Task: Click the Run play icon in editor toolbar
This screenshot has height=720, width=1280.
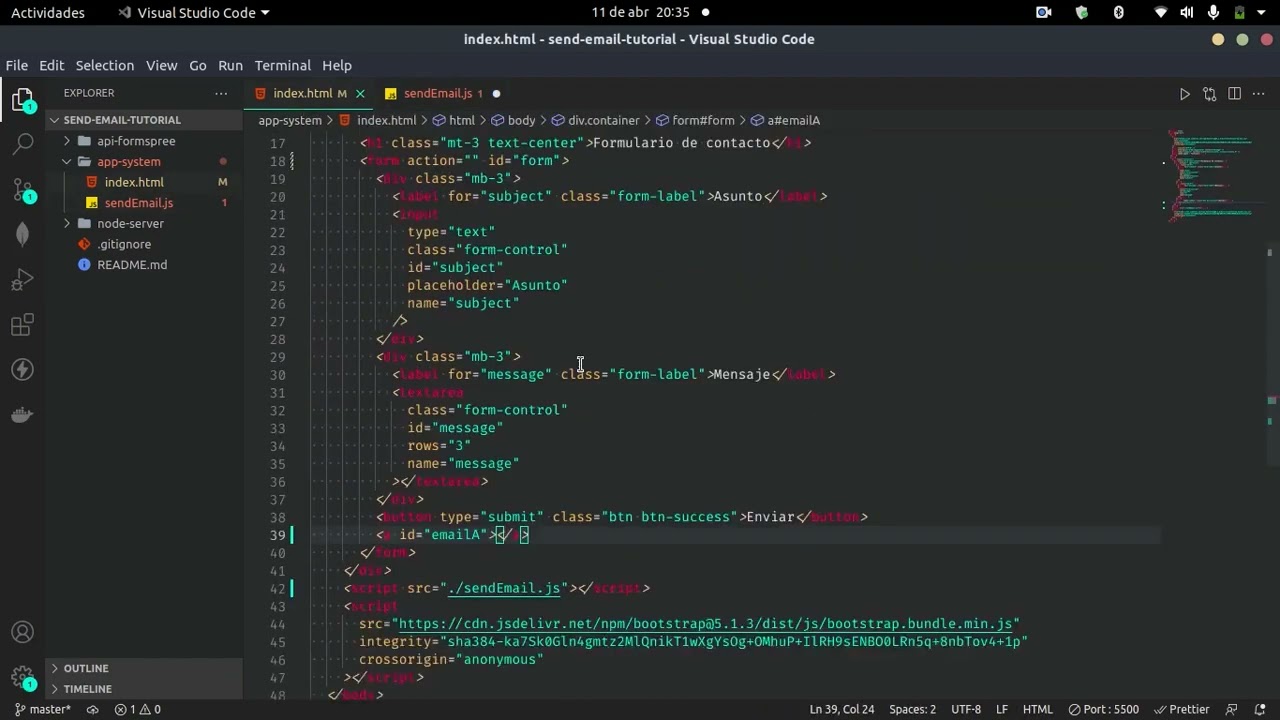Action: [x=1185, y=94]
